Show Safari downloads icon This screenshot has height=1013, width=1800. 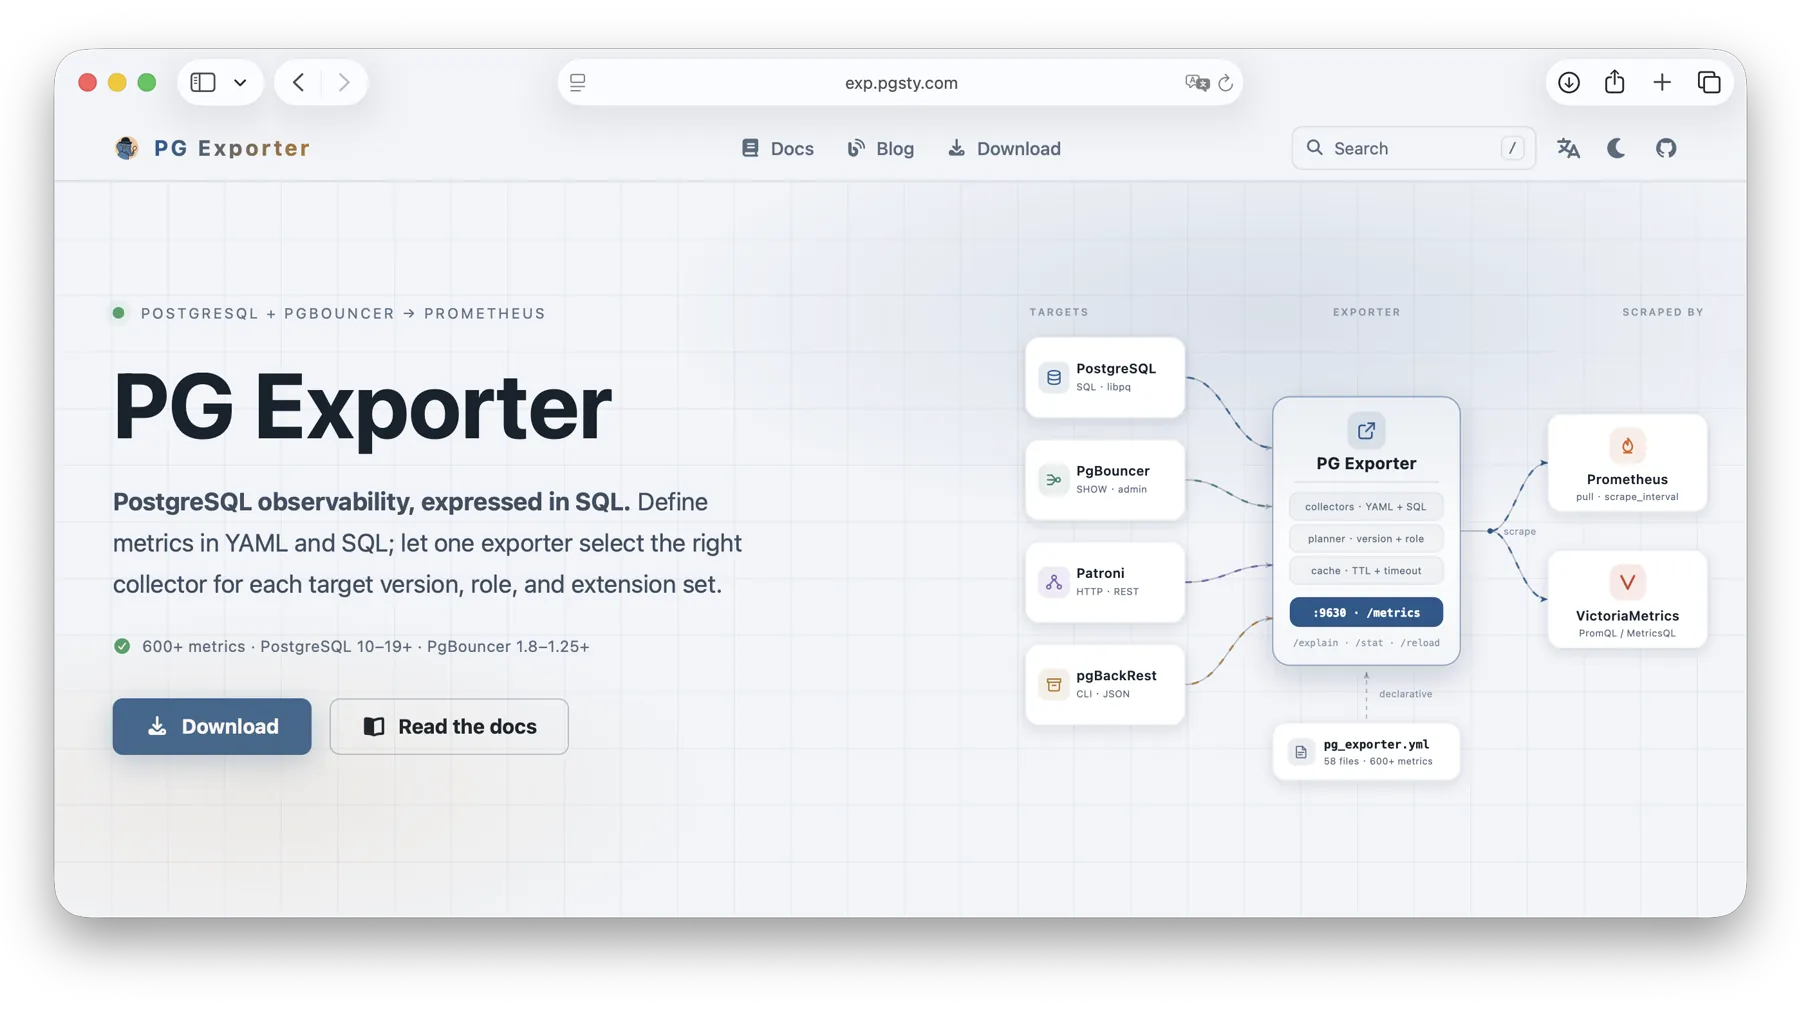pyautogui.click(x=1569, y=82)
